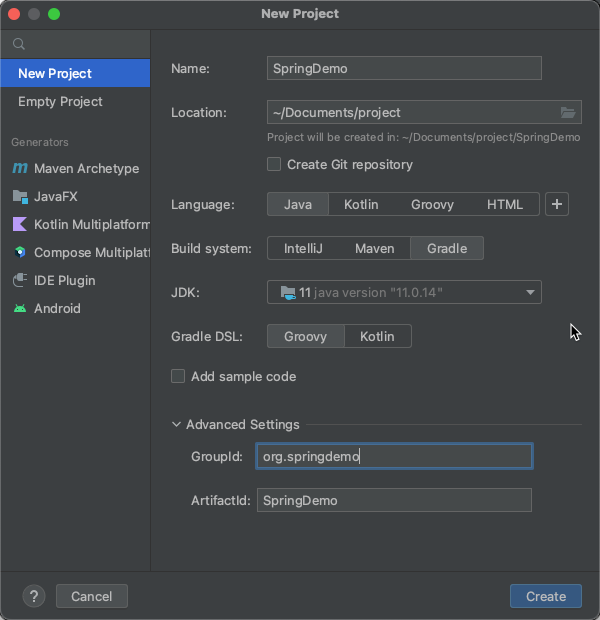This screenshot has width=600, height=620.
Task: Enable Create Git repository checkbox
Action: point(274,164)
